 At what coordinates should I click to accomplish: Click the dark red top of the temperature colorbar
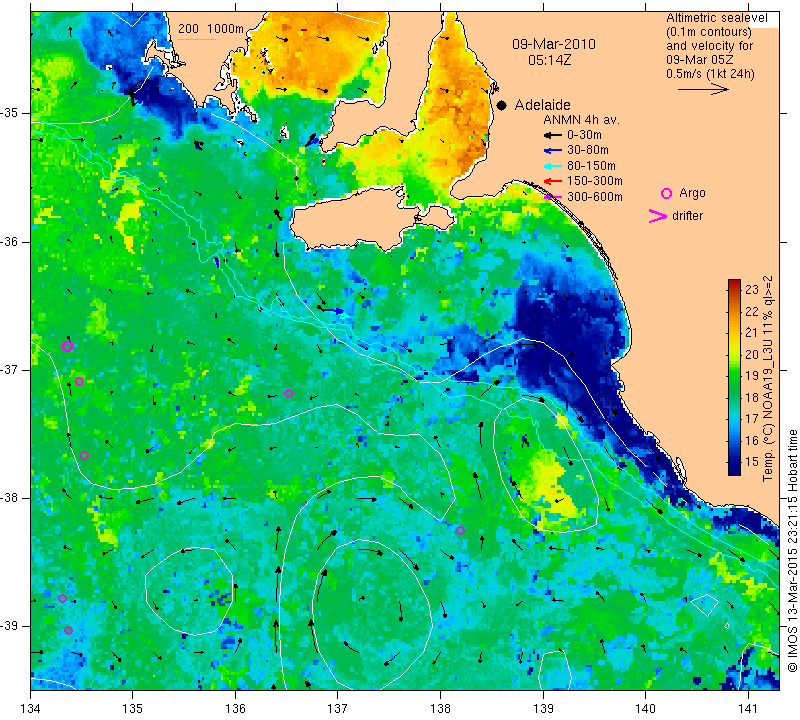coord(734,284)
